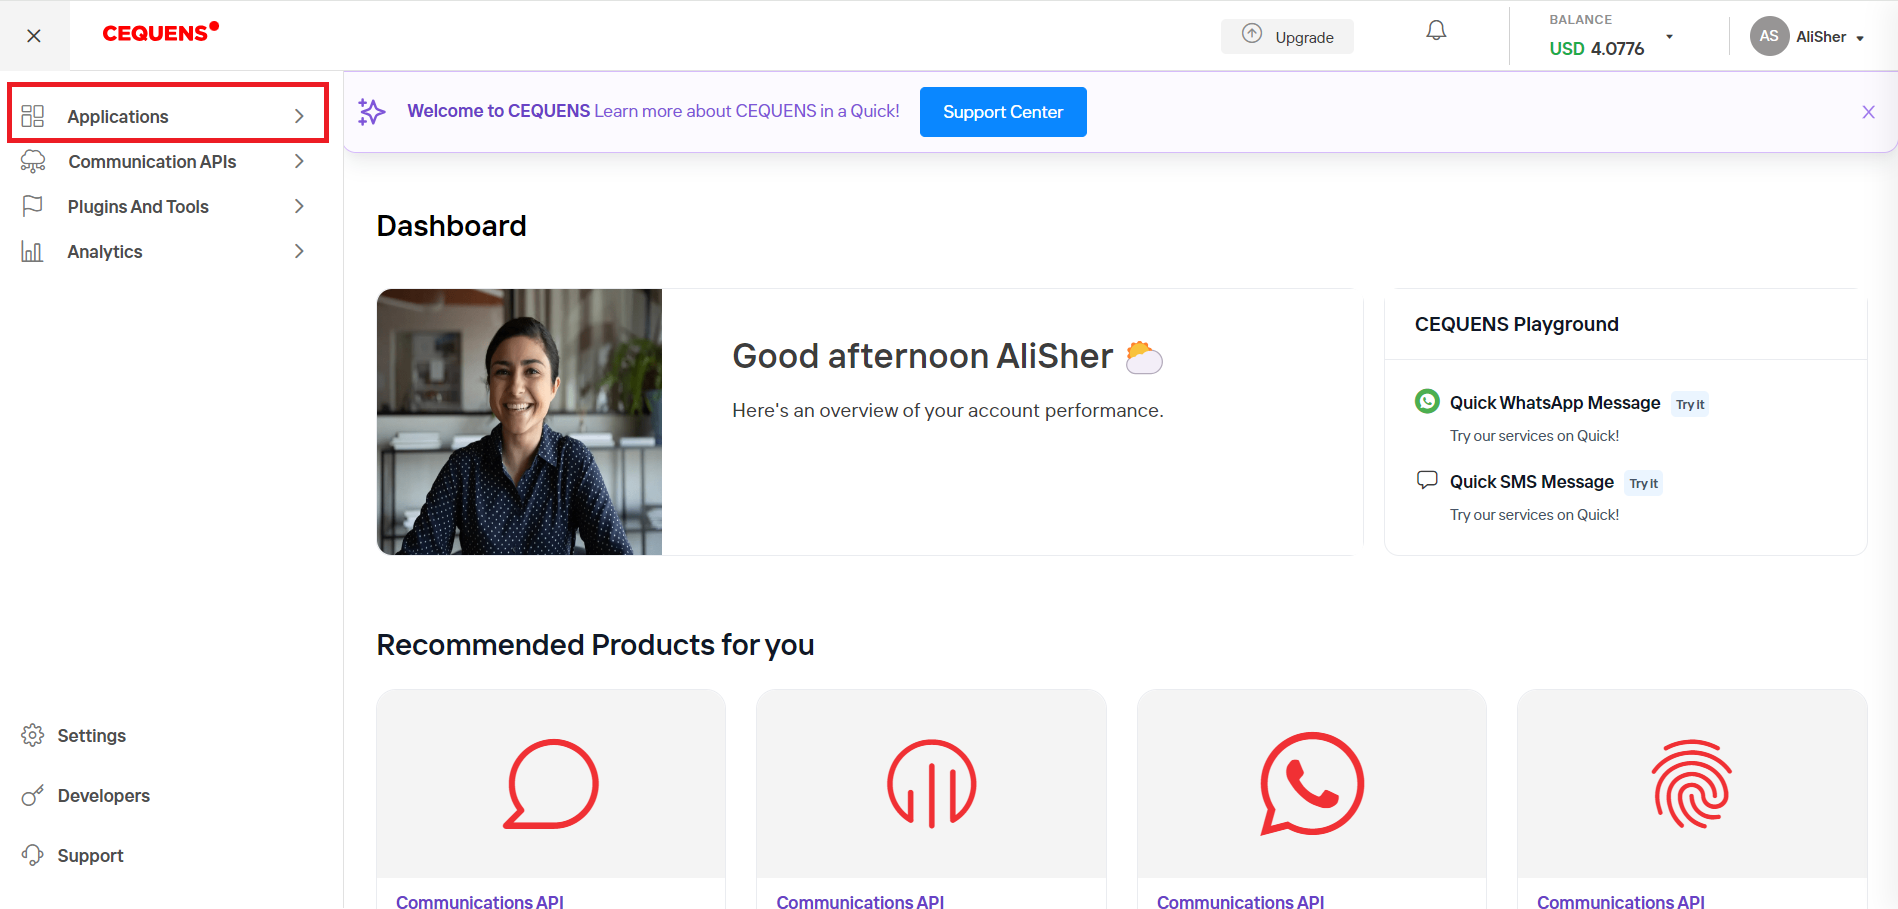Click the woman's photo in greeting card
Image resolution: width=1898 pixels, height=909 pixels.
pos(519,421)
